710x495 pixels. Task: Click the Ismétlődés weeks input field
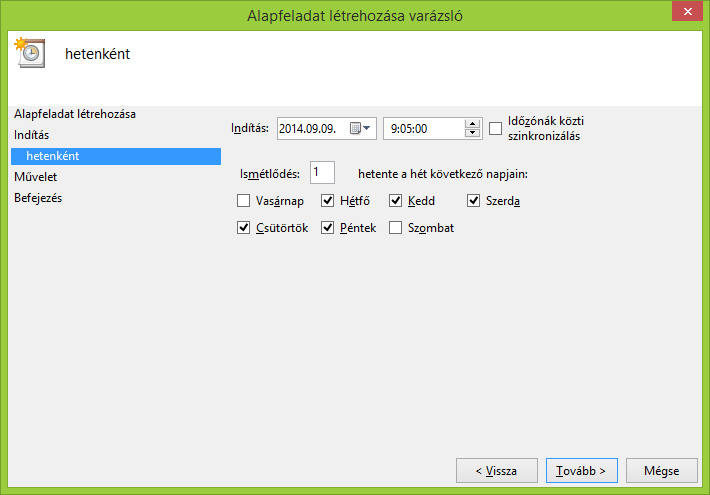tap(322, 173)
